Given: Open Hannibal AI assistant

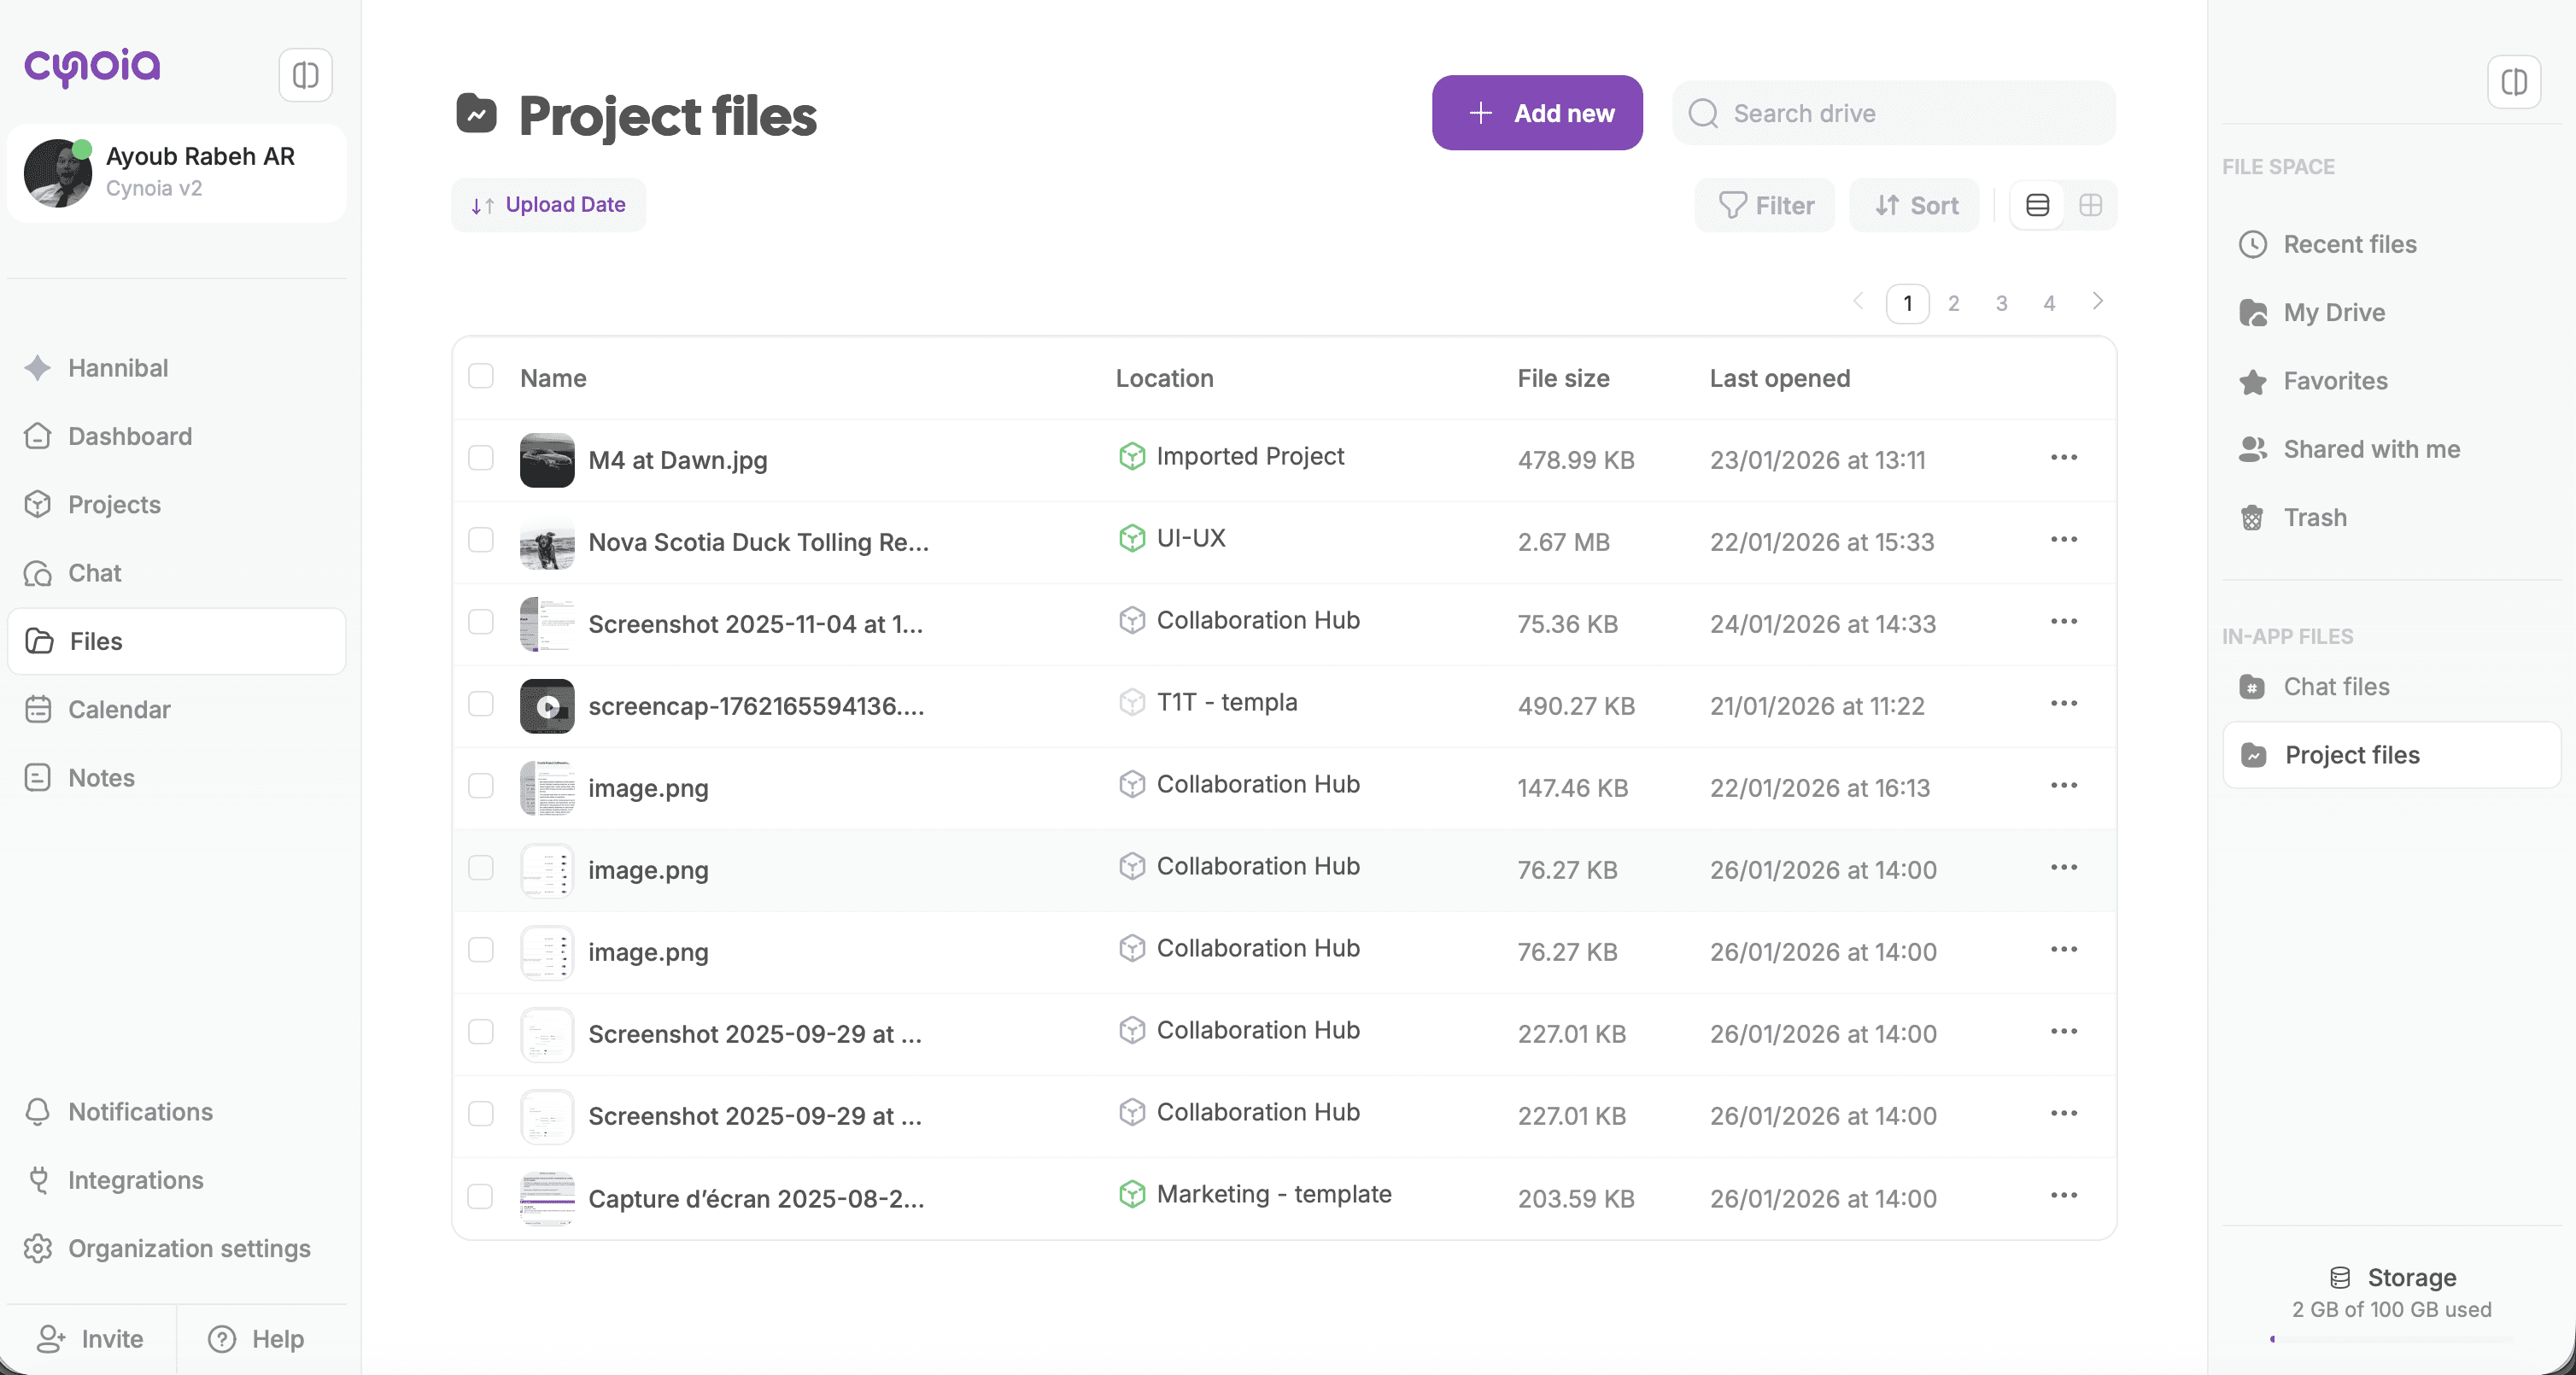Looking at the screenshot, I should tap(117, 368).
